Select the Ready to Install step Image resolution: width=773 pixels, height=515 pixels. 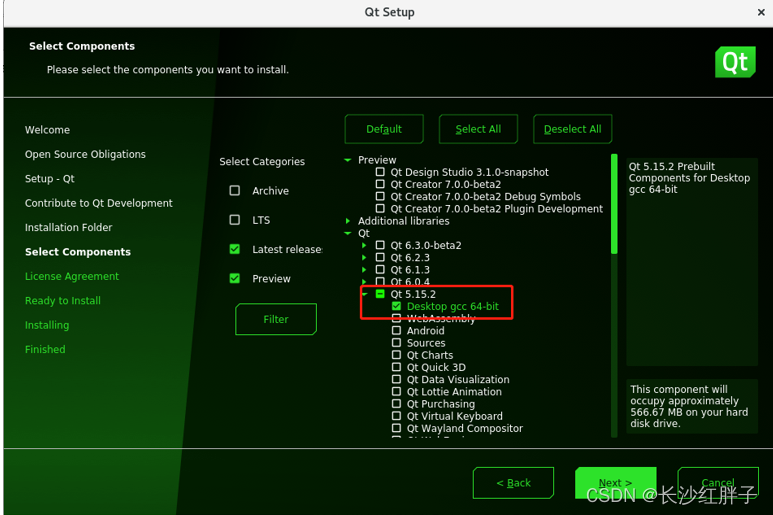point(63,301)
